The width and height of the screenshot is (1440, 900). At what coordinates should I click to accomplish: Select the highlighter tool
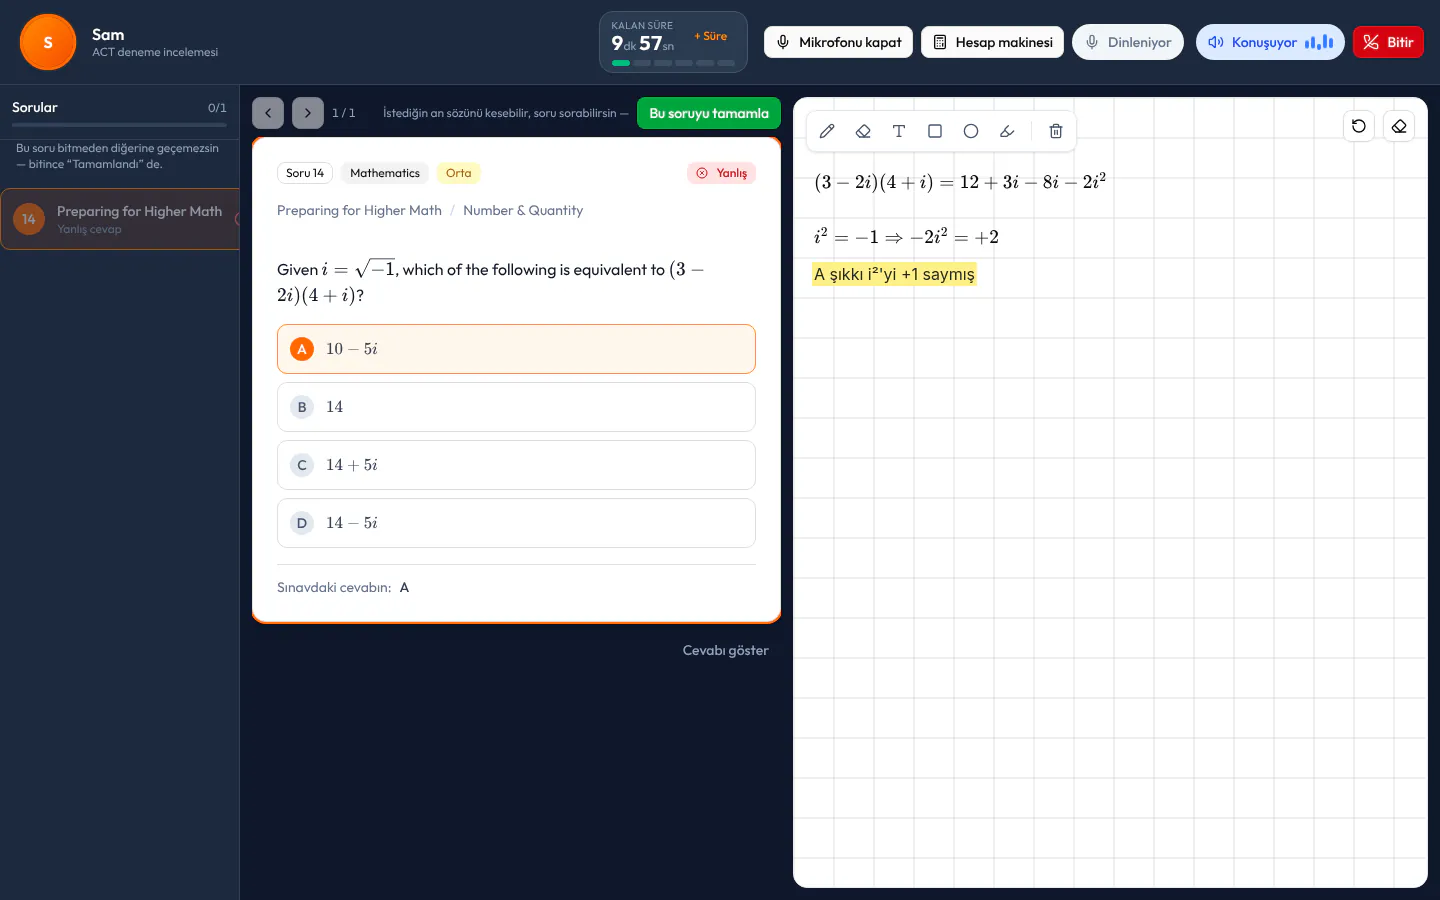click(x=1007, y=131)
